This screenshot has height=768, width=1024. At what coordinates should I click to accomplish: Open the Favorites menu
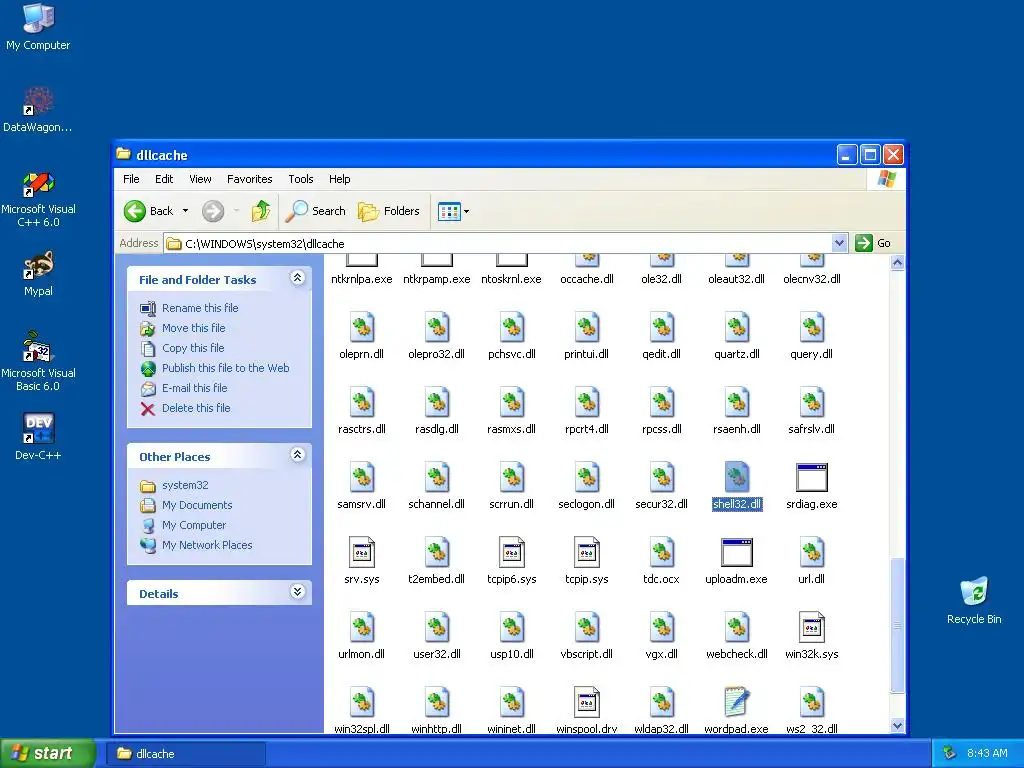[x=249, y=179]
